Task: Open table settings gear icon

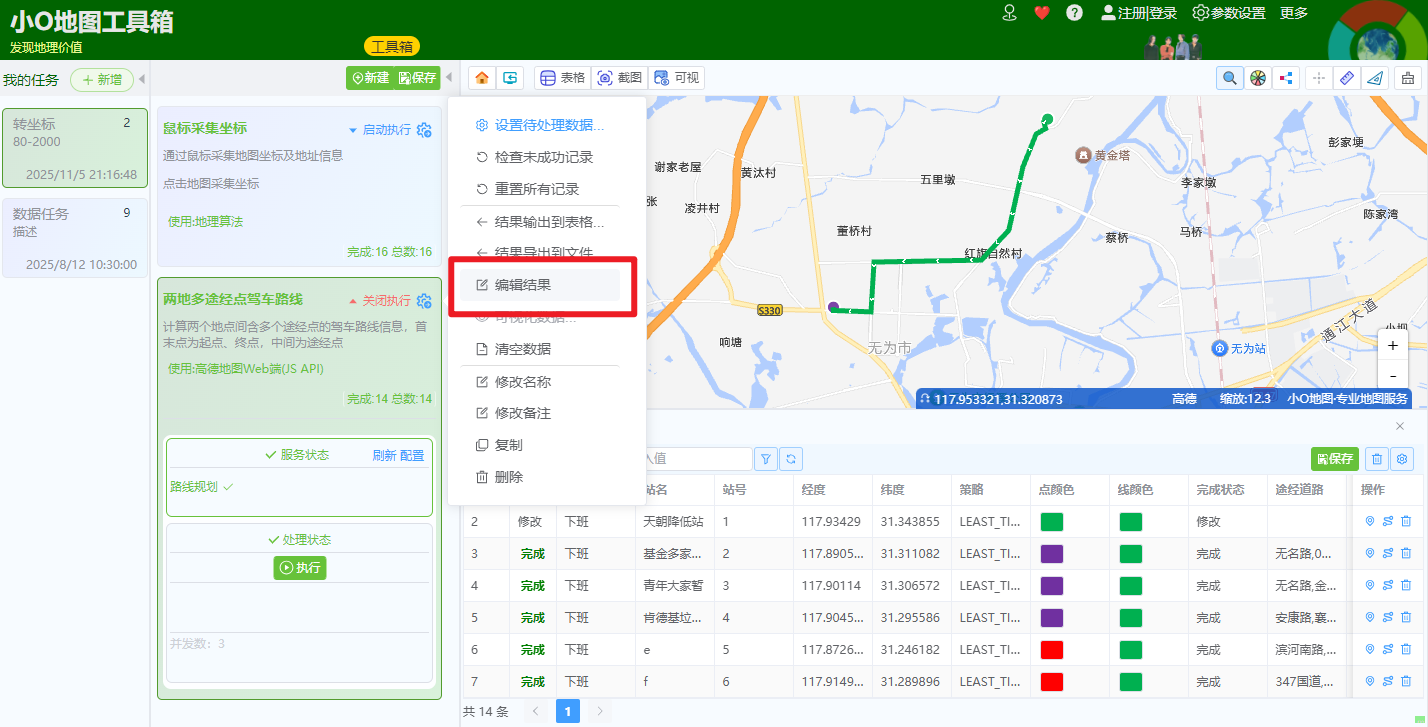Action: [x=1402, y=459]
